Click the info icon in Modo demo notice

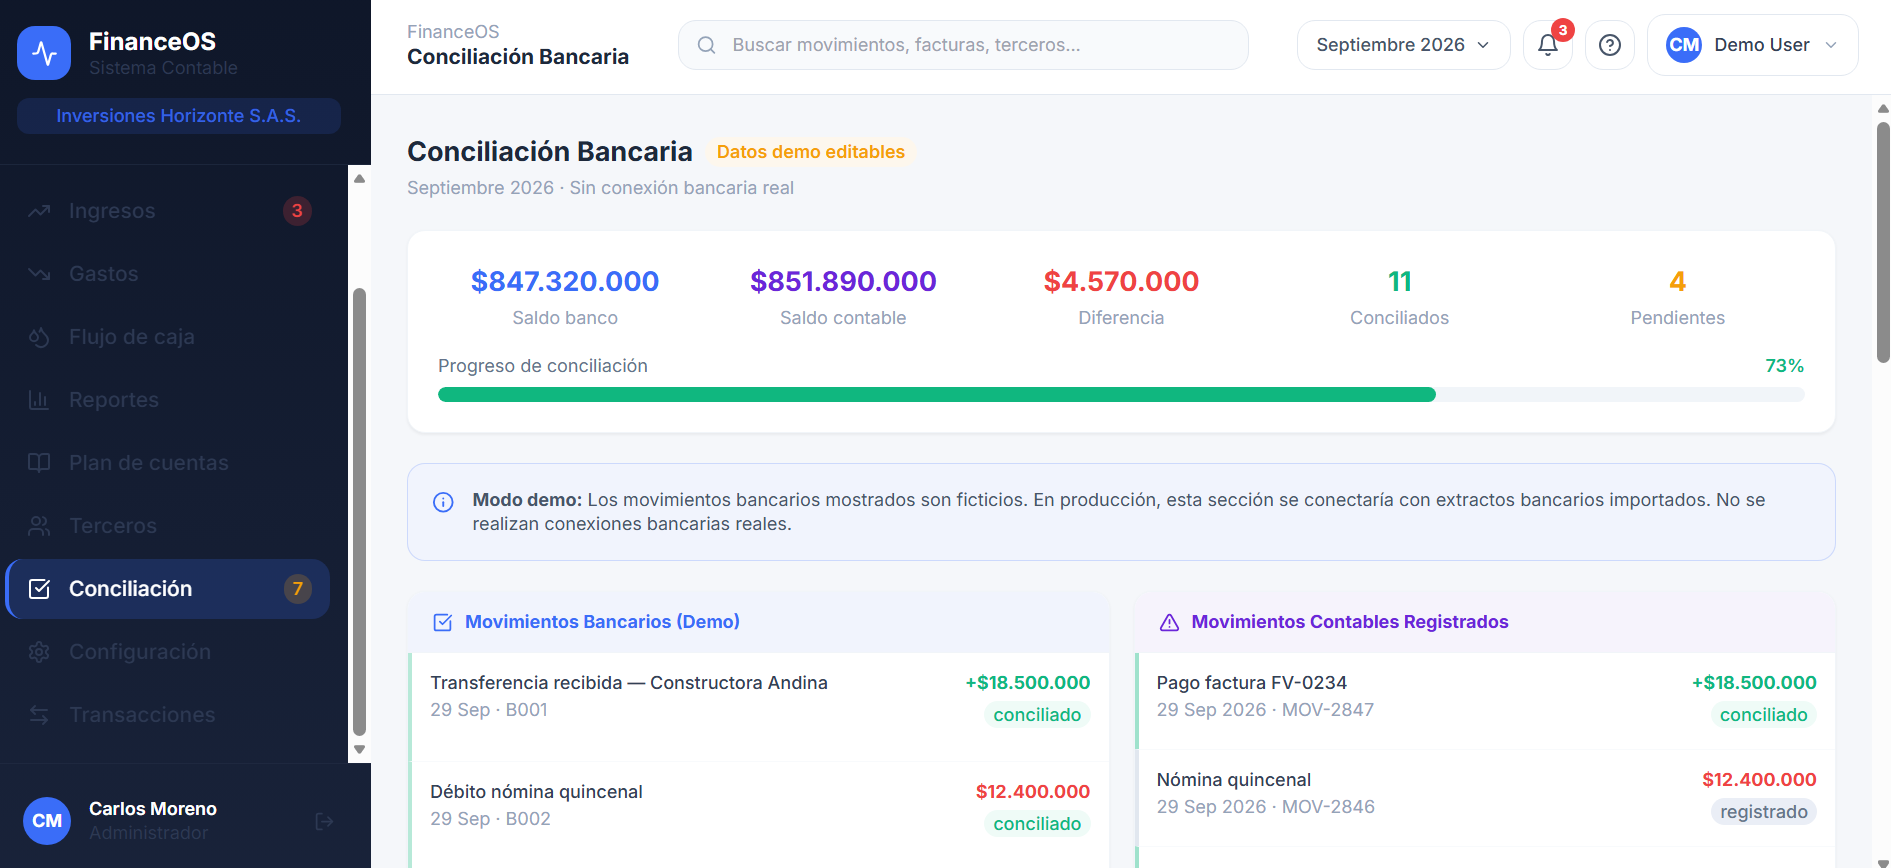pyautogui.click(x=443, y=502)
